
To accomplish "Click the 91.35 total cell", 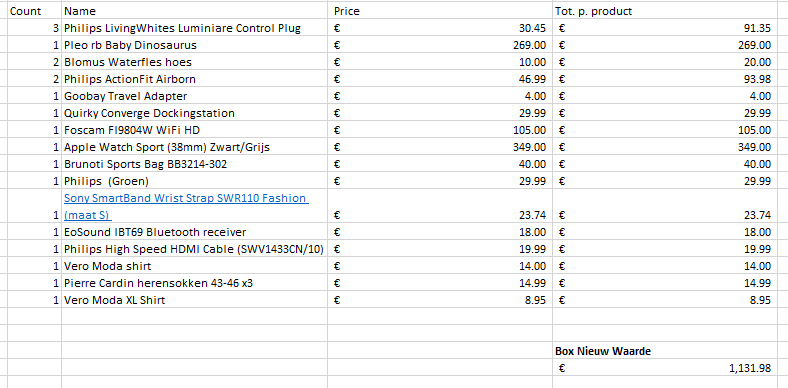I will [x=665, y=28].
